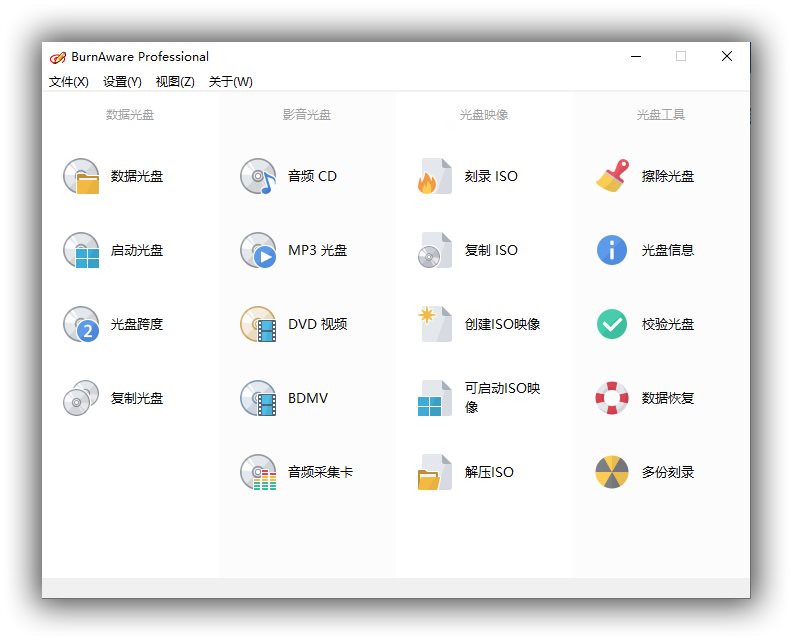Open the 视图(Z) menu
Screen dimensions: 793x641
(175, 82)
